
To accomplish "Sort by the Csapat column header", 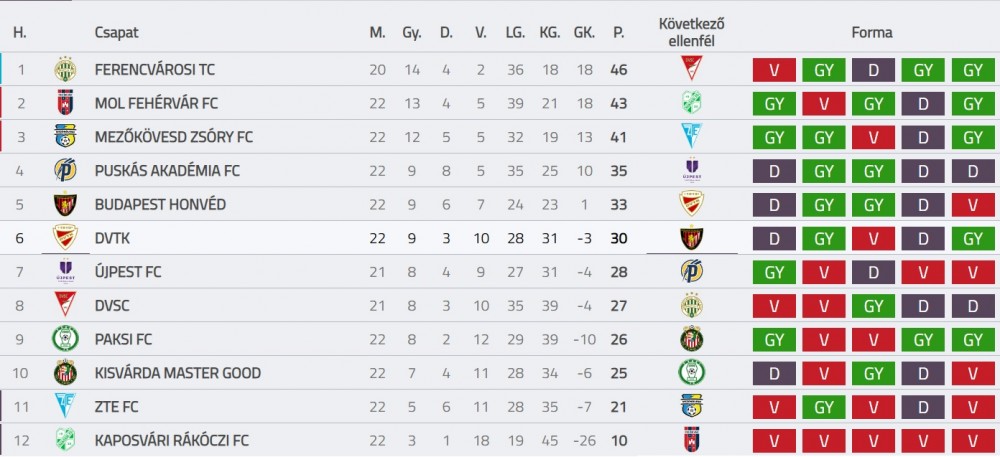I will coord(116,33).
